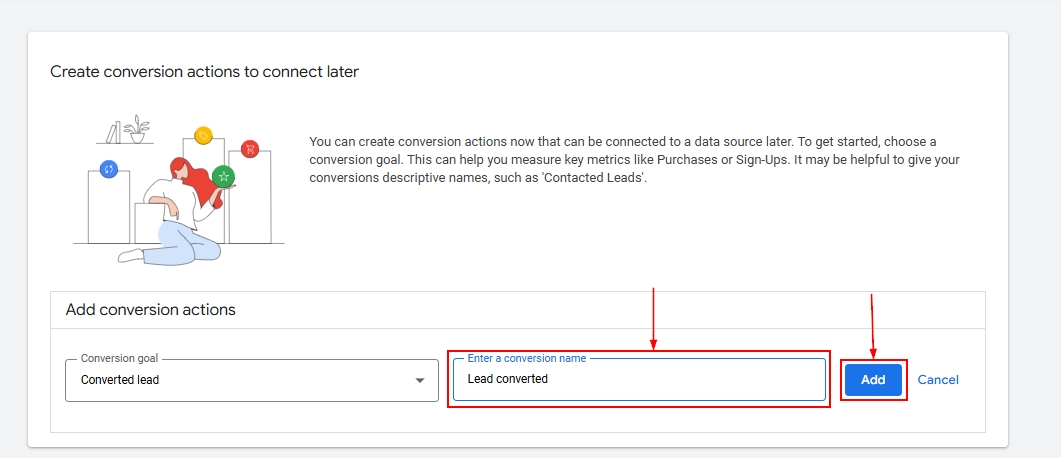Click the kneeling woman illustration
The width and height of the screenshot is (1061, 458).
[175, 215]
